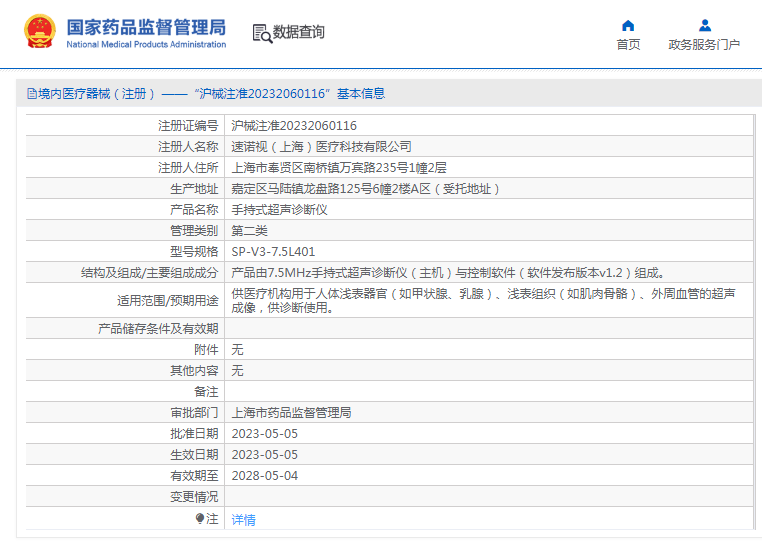Select model value SP-V3-7.5L401
The width and height of the screenshot is (762, 545).
[x=273, y=252]
